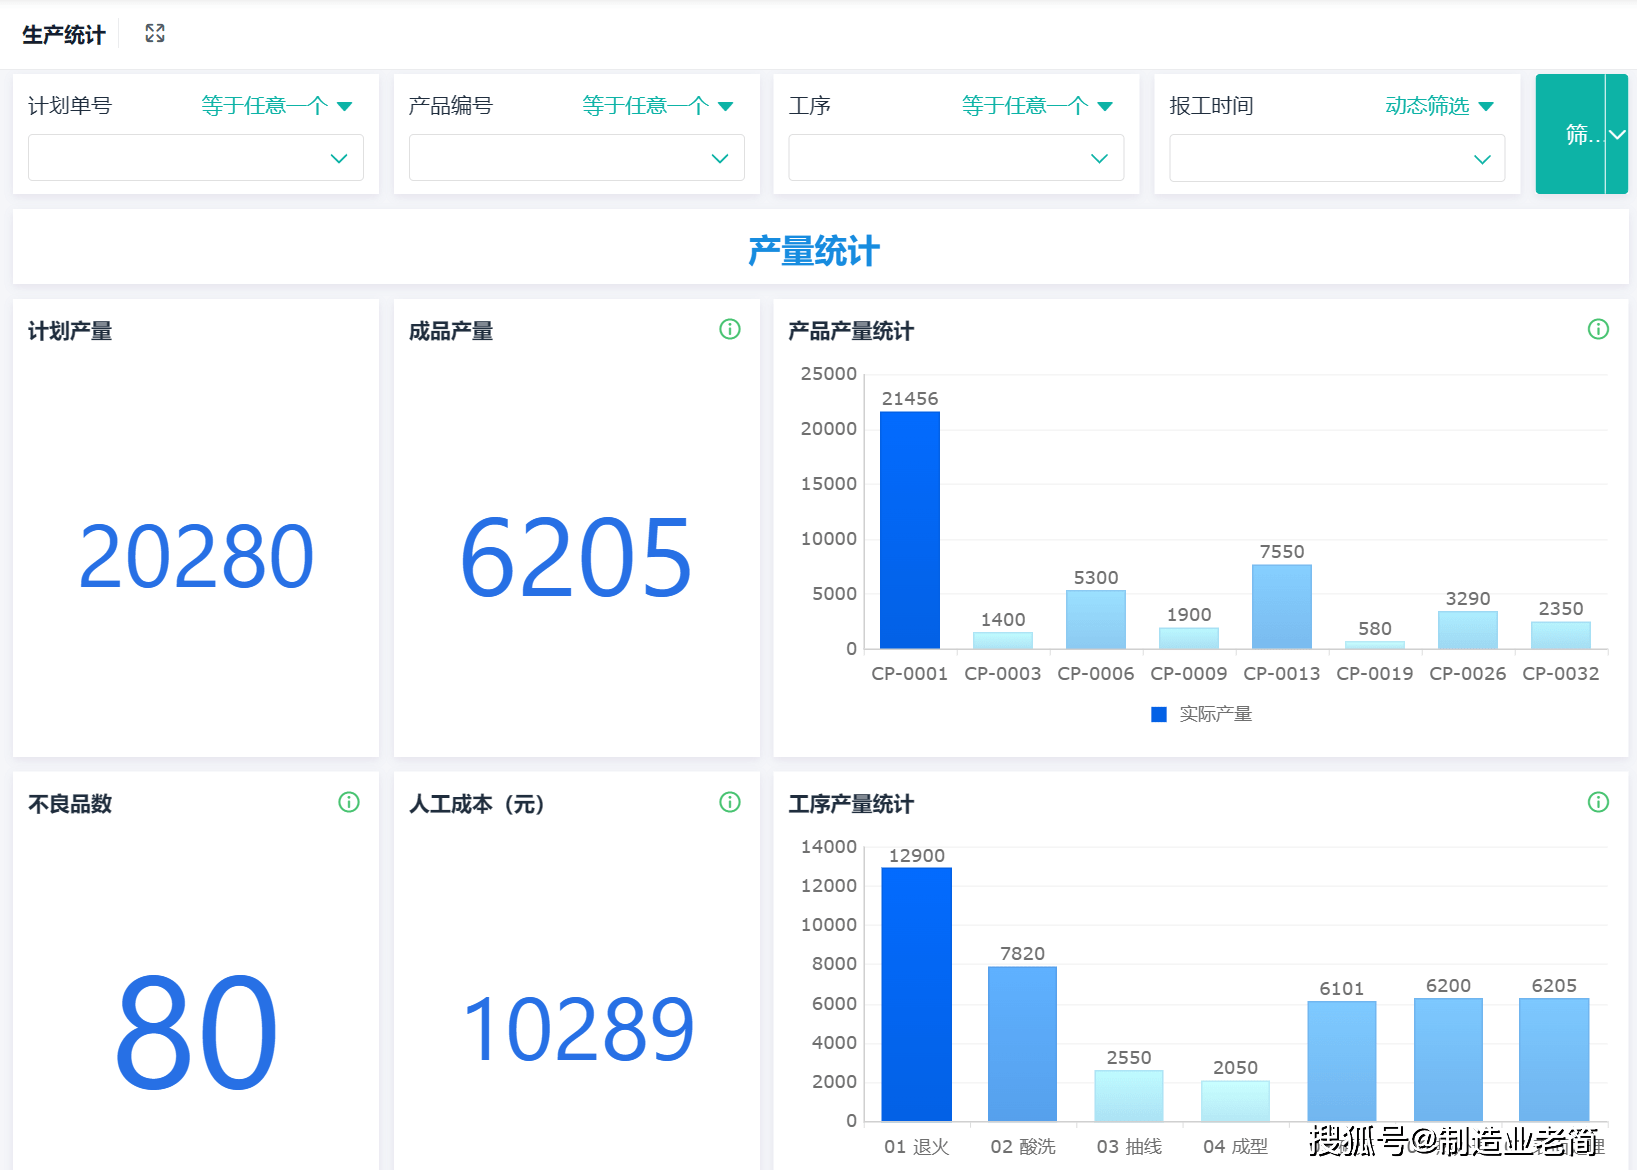Click the fullscreen expand icon next to 生产统计
The width and height of the screenshot is (1637, 1175).
click(154, 32)
